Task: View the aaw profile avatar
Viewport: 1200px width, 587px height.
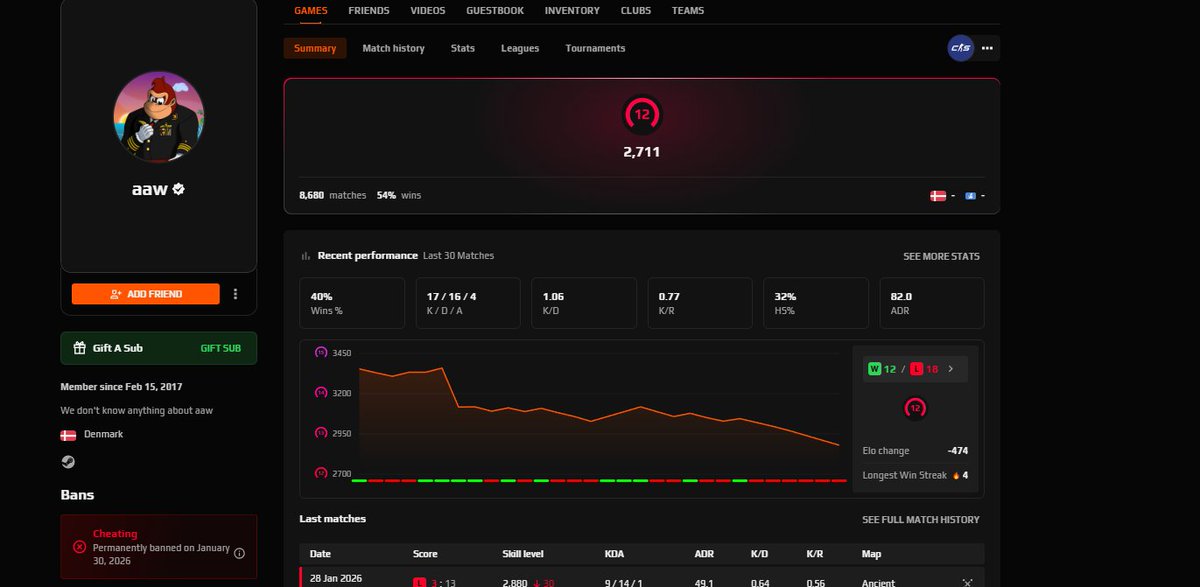Action: (159, 116)
